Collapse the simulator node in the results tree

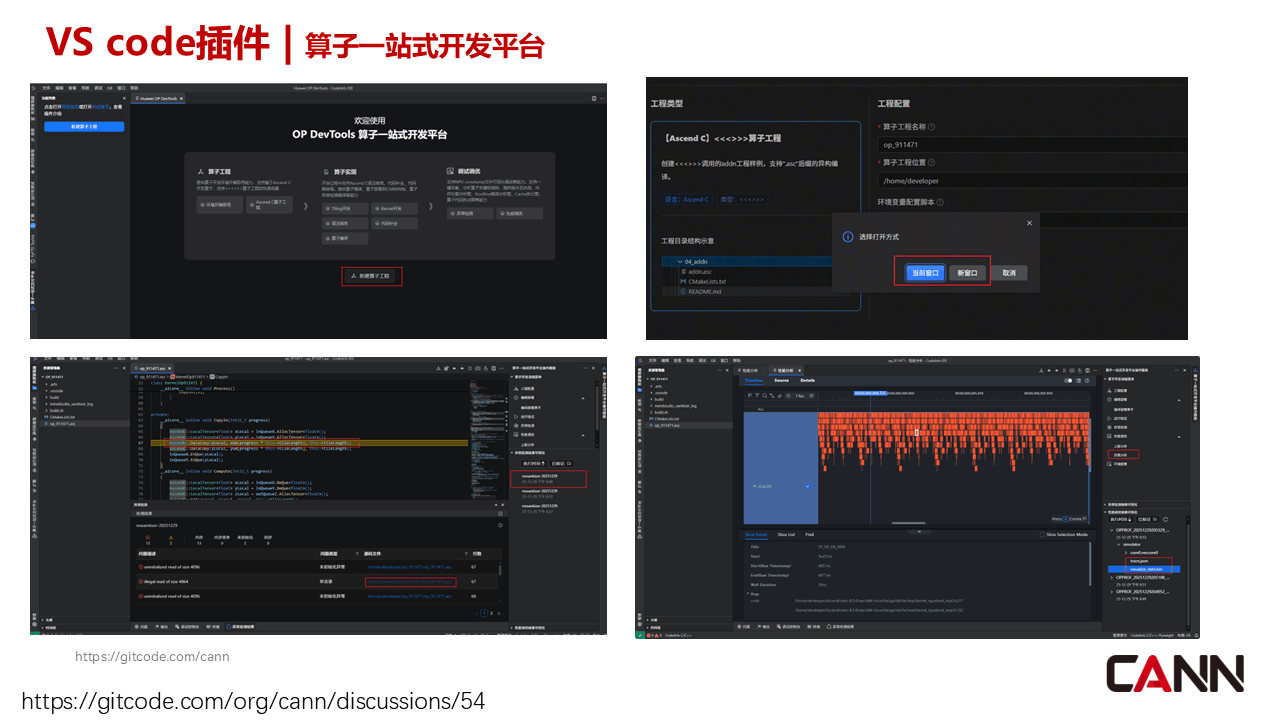click(x=1119, y=544)
